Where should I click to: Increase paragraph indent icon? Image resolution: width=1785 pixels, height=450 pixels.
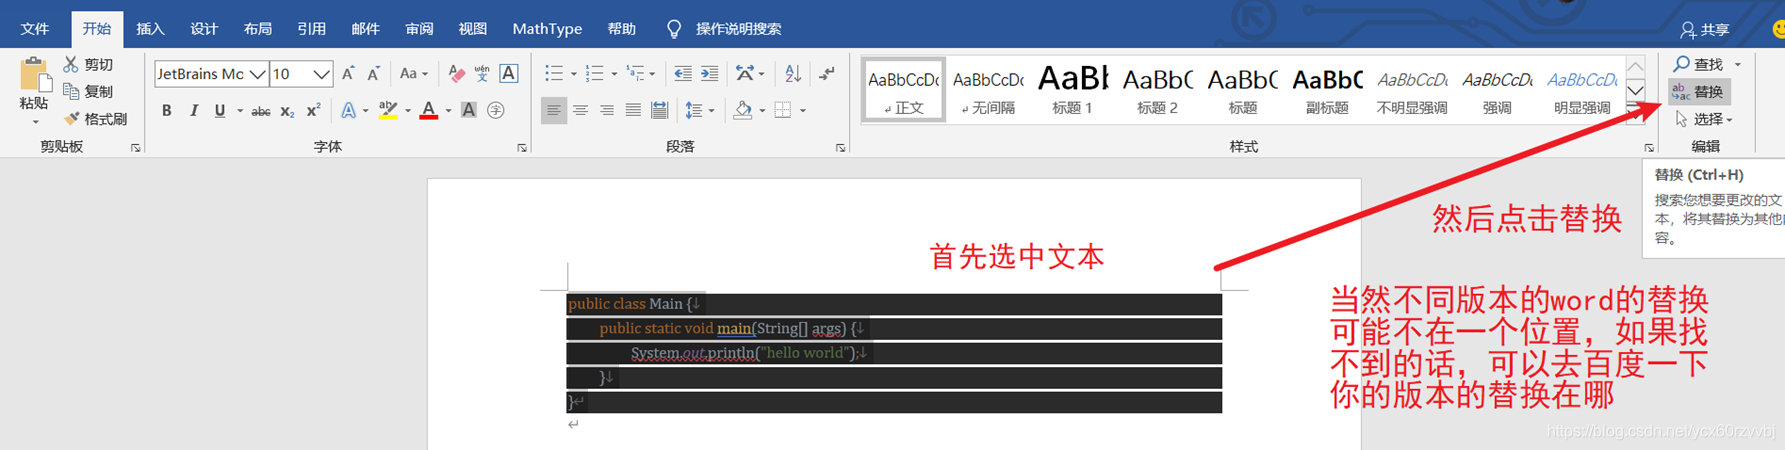click(709, 73)
